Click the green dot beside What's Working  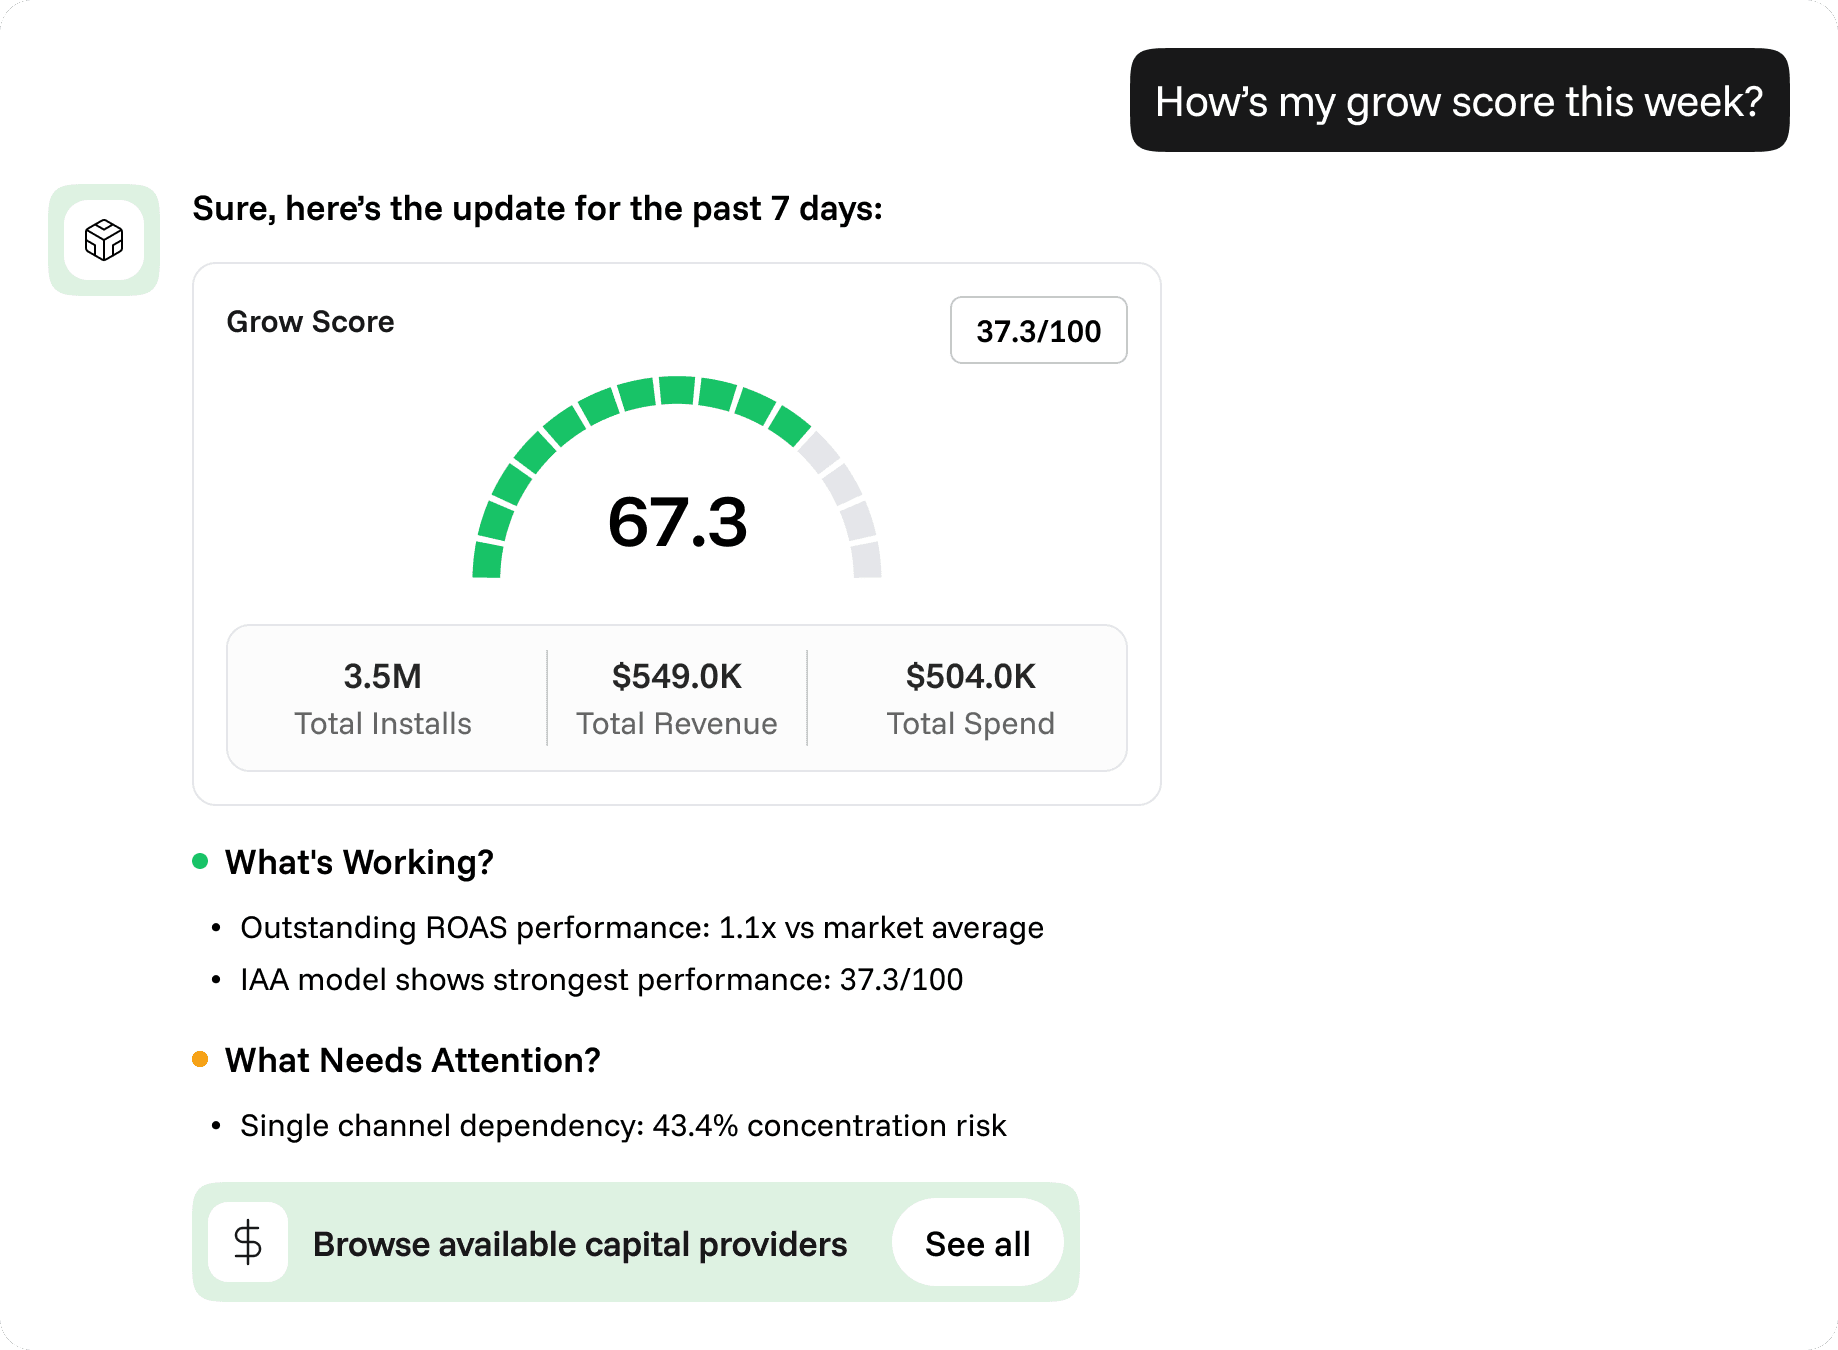200,861
